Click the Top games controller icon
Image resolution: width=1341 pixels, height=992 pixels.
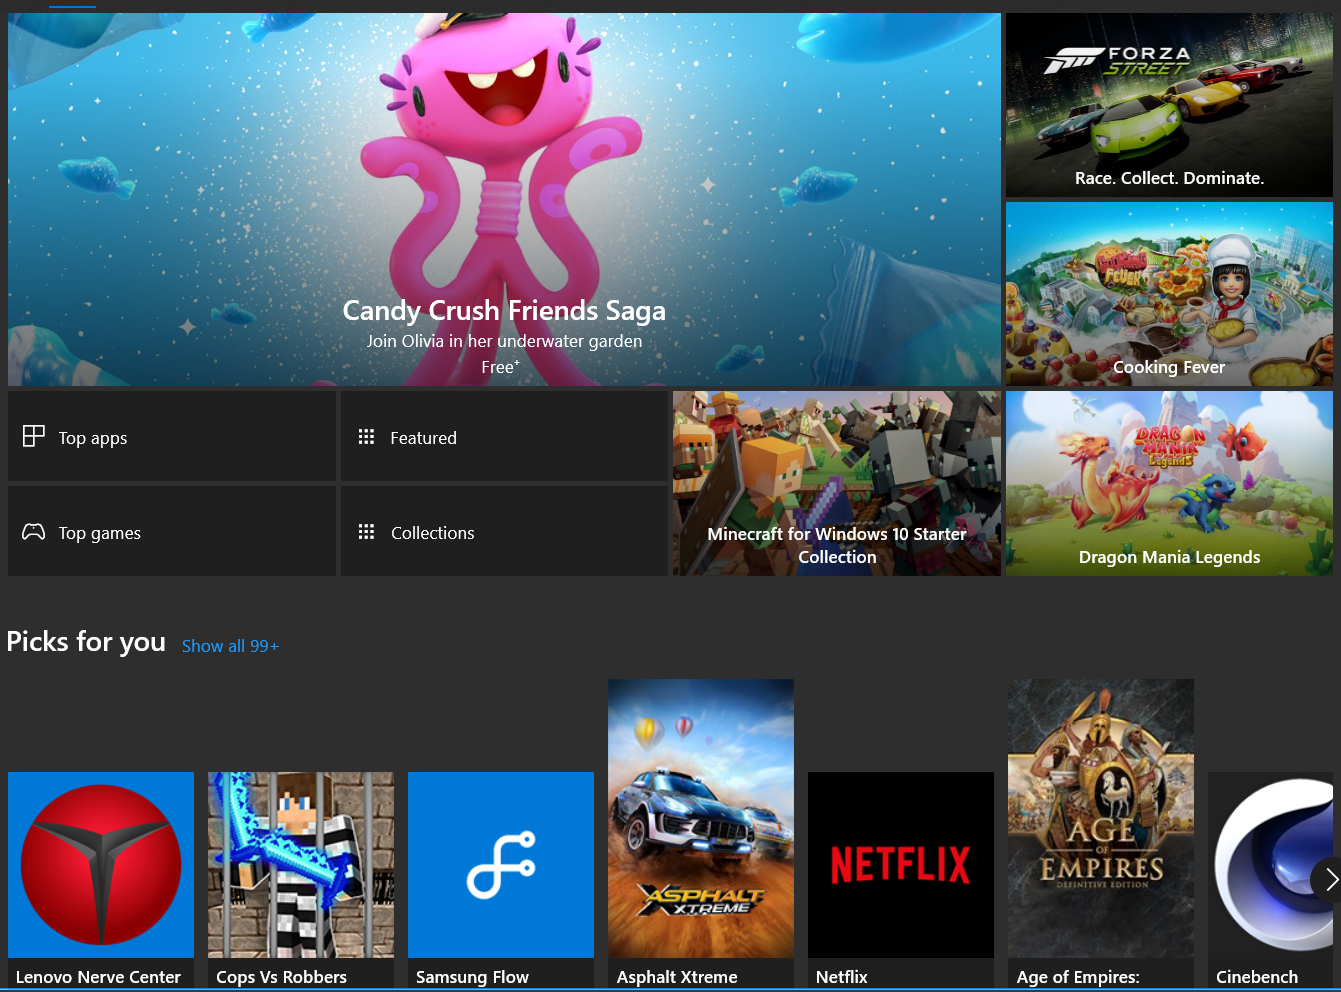[x=34, y=532]
